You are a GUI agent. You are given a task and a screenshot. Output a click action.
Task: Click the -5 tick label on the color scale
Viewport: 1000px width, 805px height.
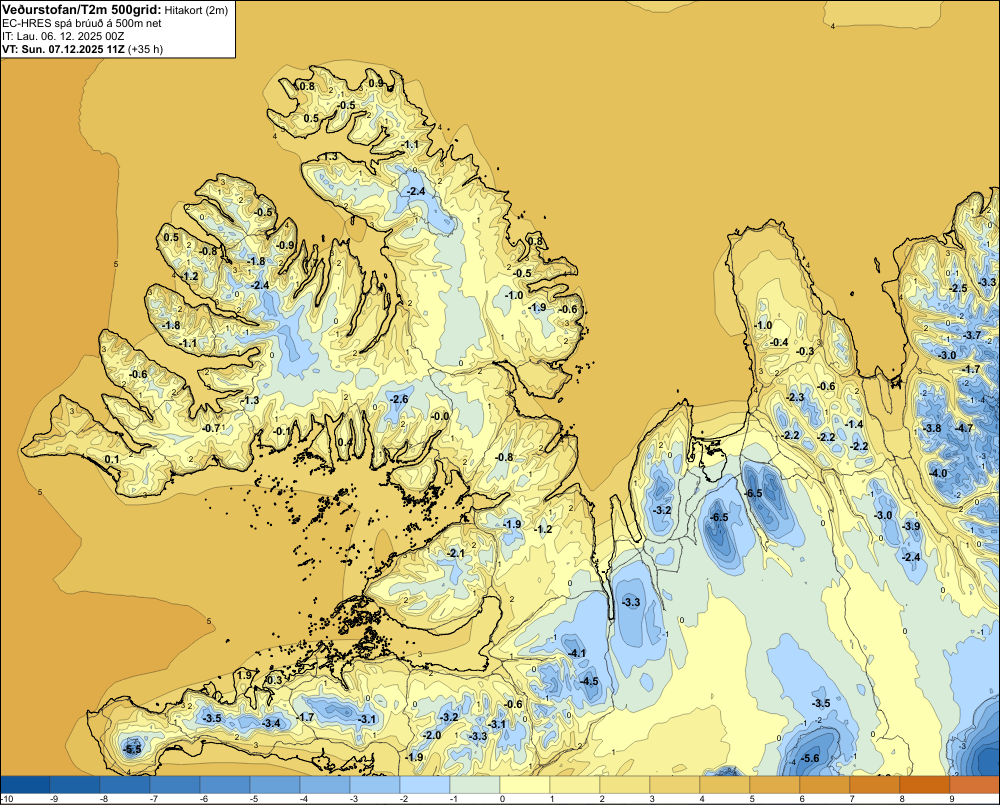pyautogui.click(x=252, y=799)
